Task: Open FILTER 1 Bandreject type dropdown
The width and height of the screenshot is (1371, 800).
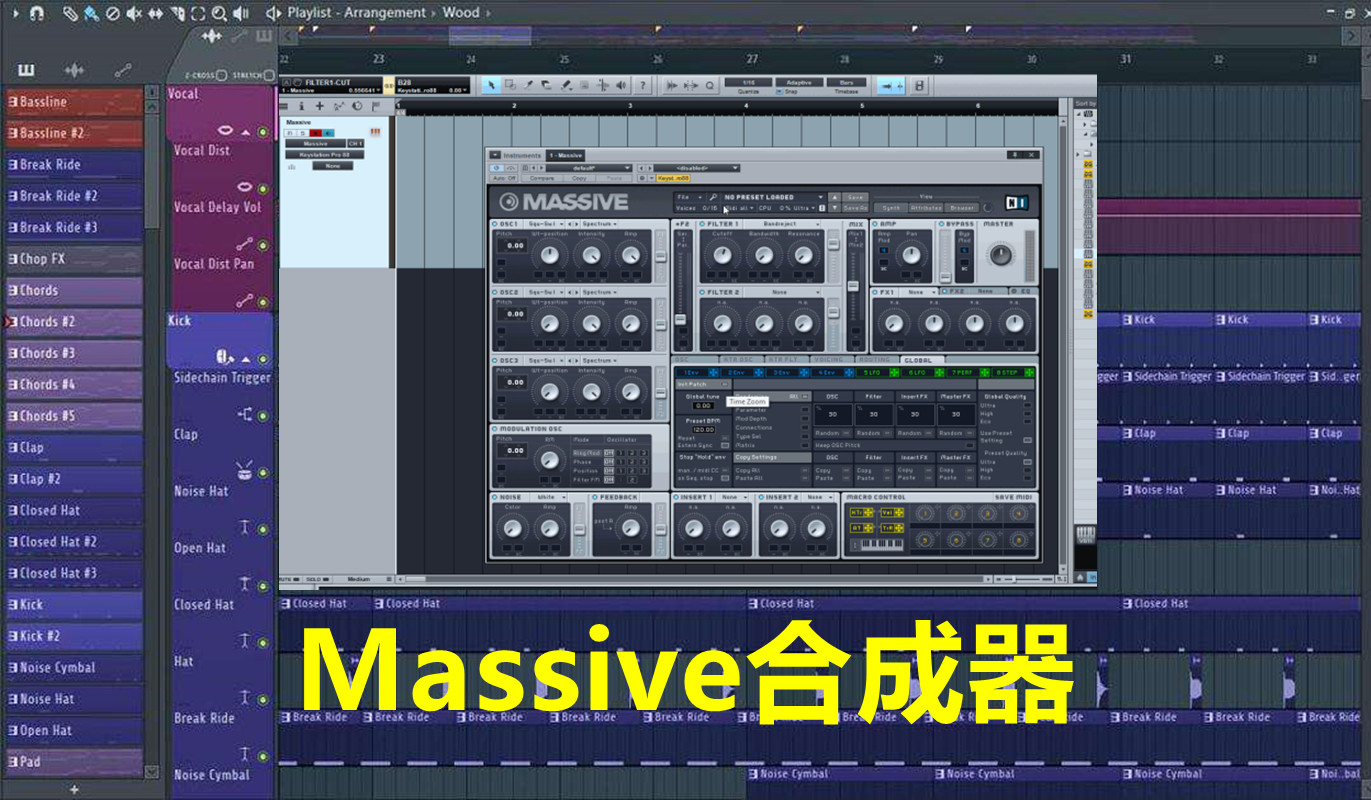Action: click(x=783, y=224)
